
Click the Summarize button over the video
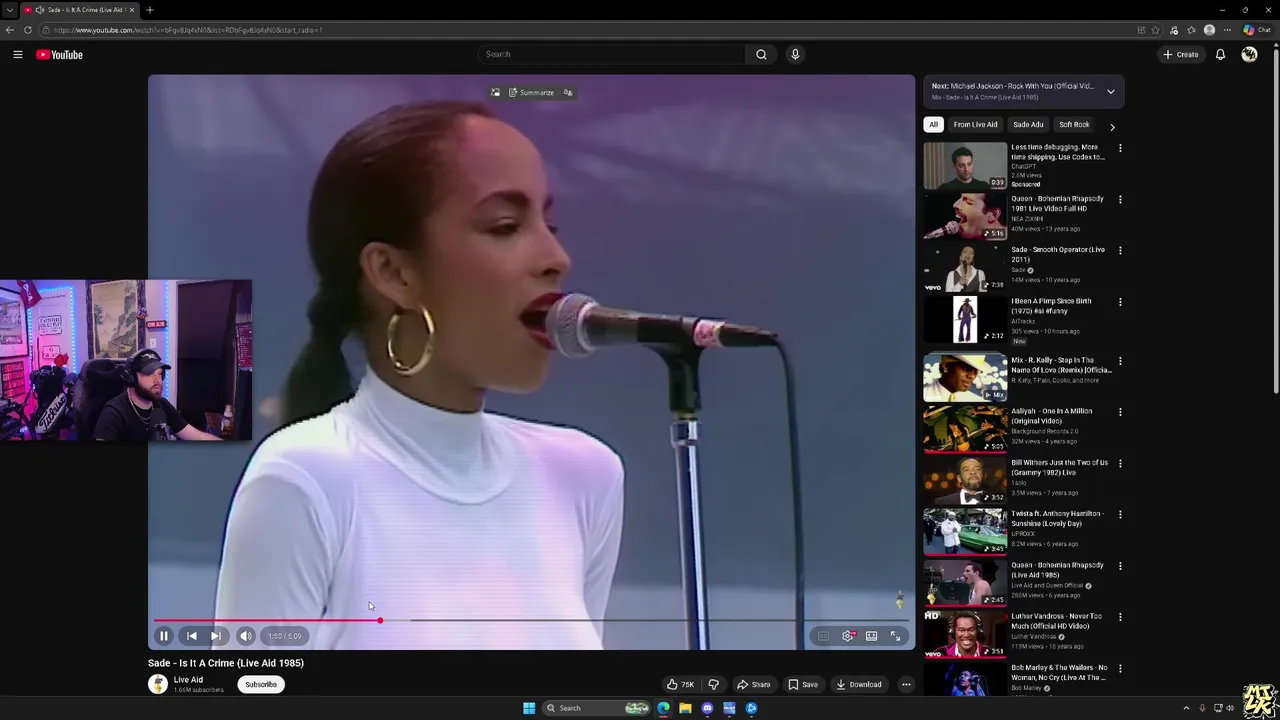pos(531,93)
